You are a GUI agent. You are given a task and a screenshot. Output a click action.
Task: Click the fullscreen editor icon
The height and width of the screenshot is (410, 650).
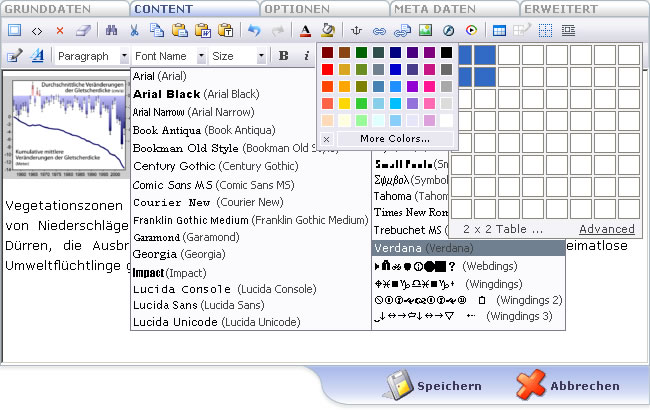14,30
